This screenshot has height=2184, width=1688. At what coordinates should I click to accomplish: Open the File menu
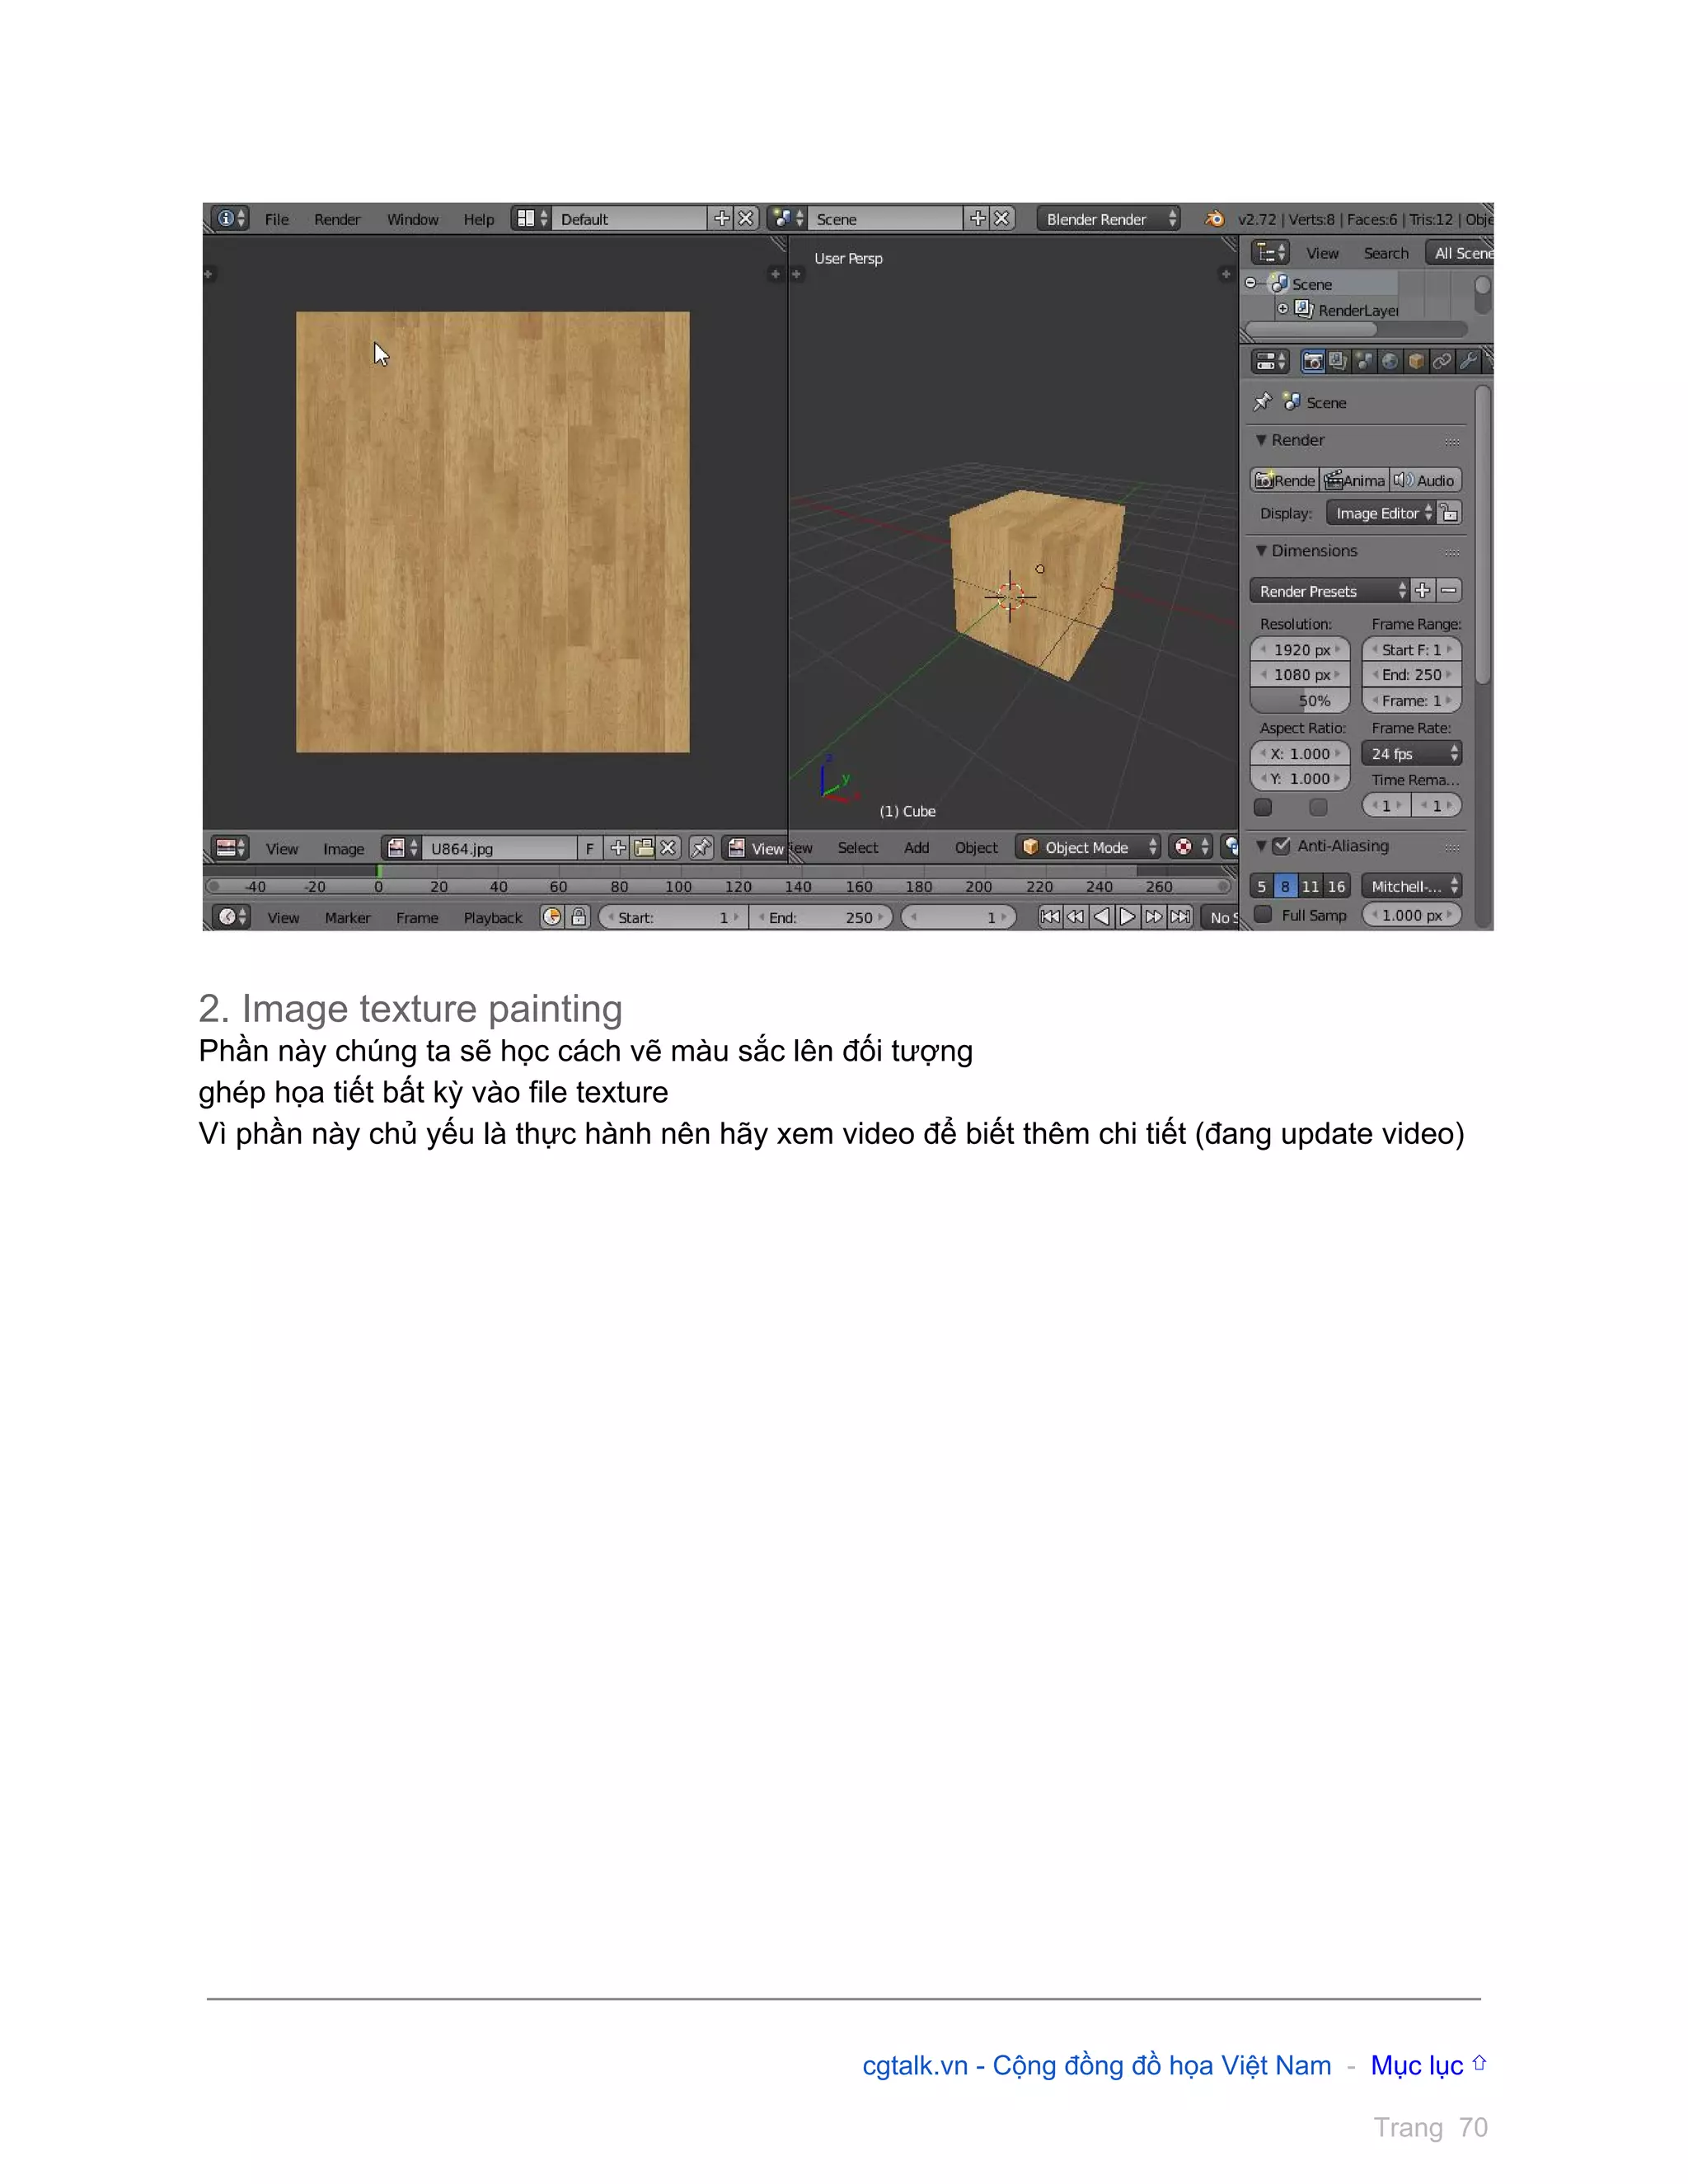277,219
